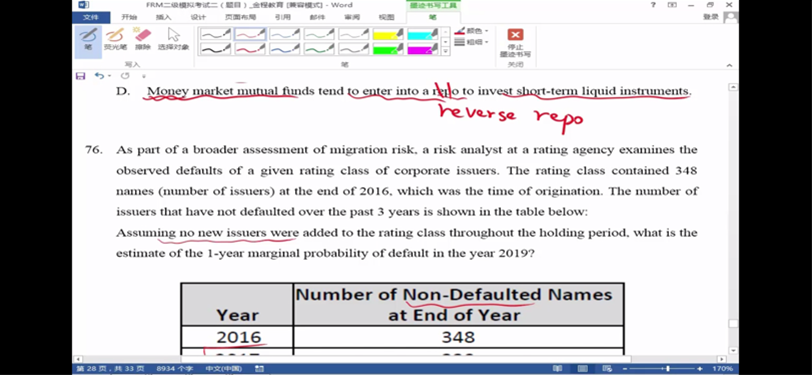Pick the thick blue pen style

pyautogui.click(x=285, y=49)
